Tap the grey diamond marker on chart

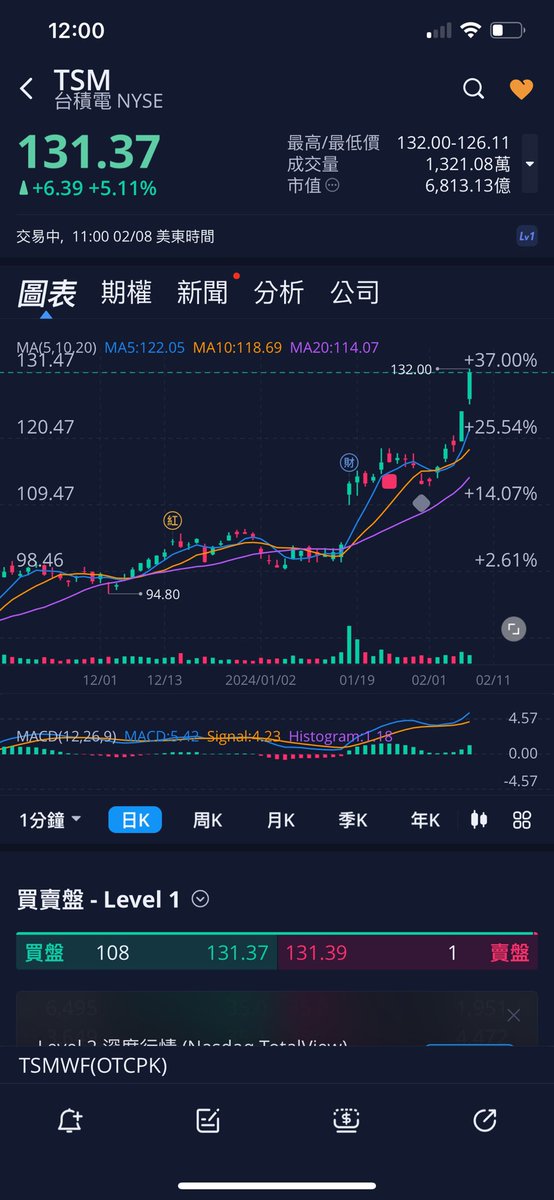pyautogui.click(x=422, y=503)
